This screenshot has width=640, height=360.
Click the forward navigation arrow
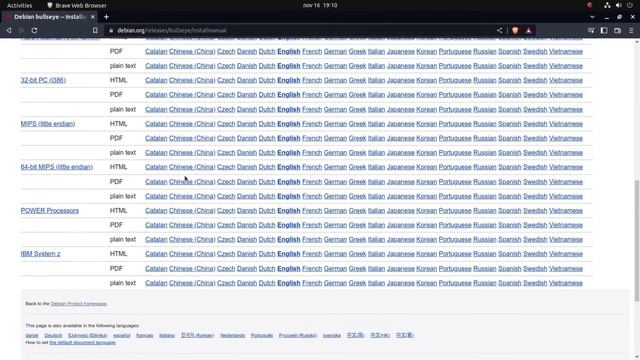click(x=21, y=30)
